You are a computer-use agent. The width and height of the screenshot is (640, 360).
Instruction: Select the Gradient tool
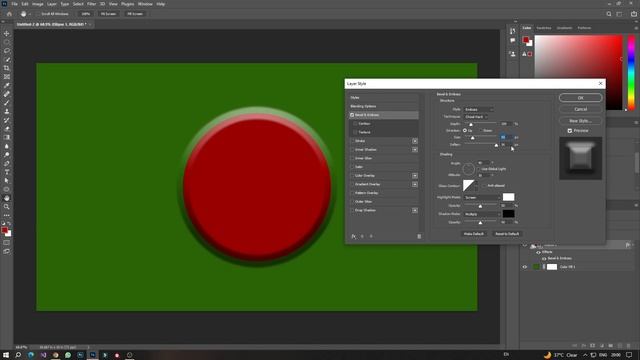(7, 138)
